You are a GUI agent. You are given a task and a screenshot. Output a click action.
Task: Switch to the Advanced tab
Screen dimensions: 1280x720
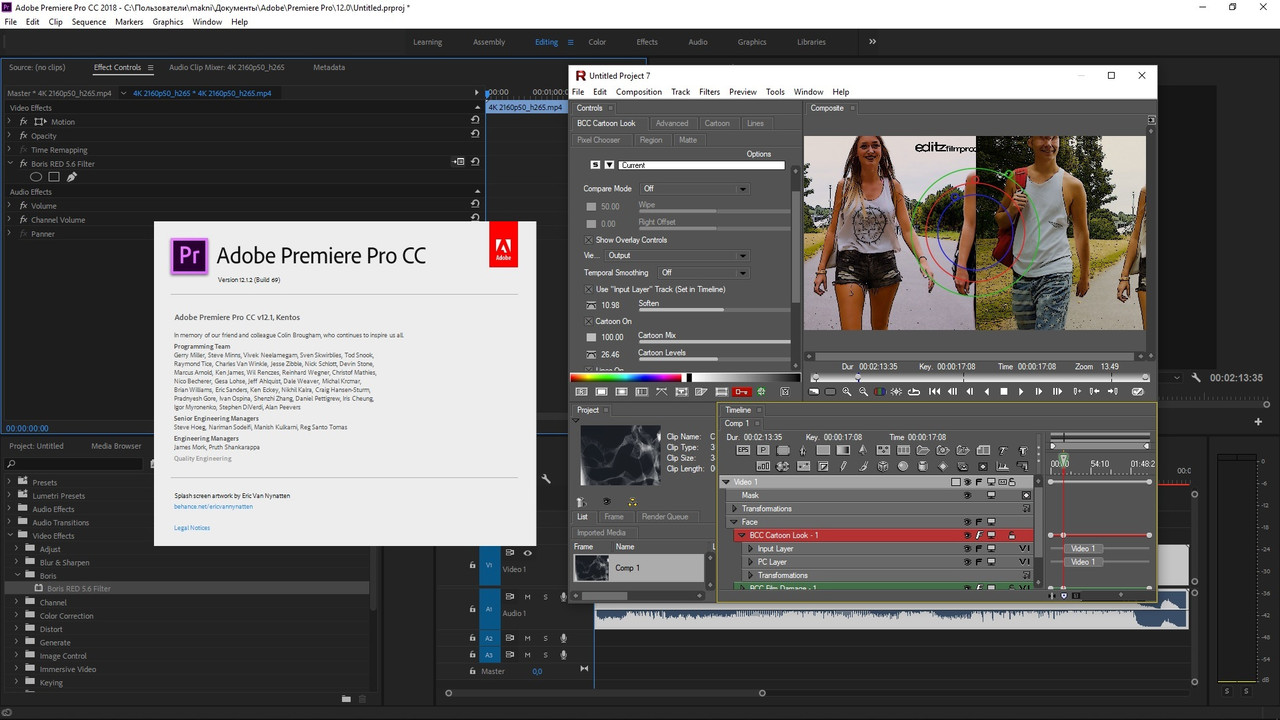pos(672,123)
